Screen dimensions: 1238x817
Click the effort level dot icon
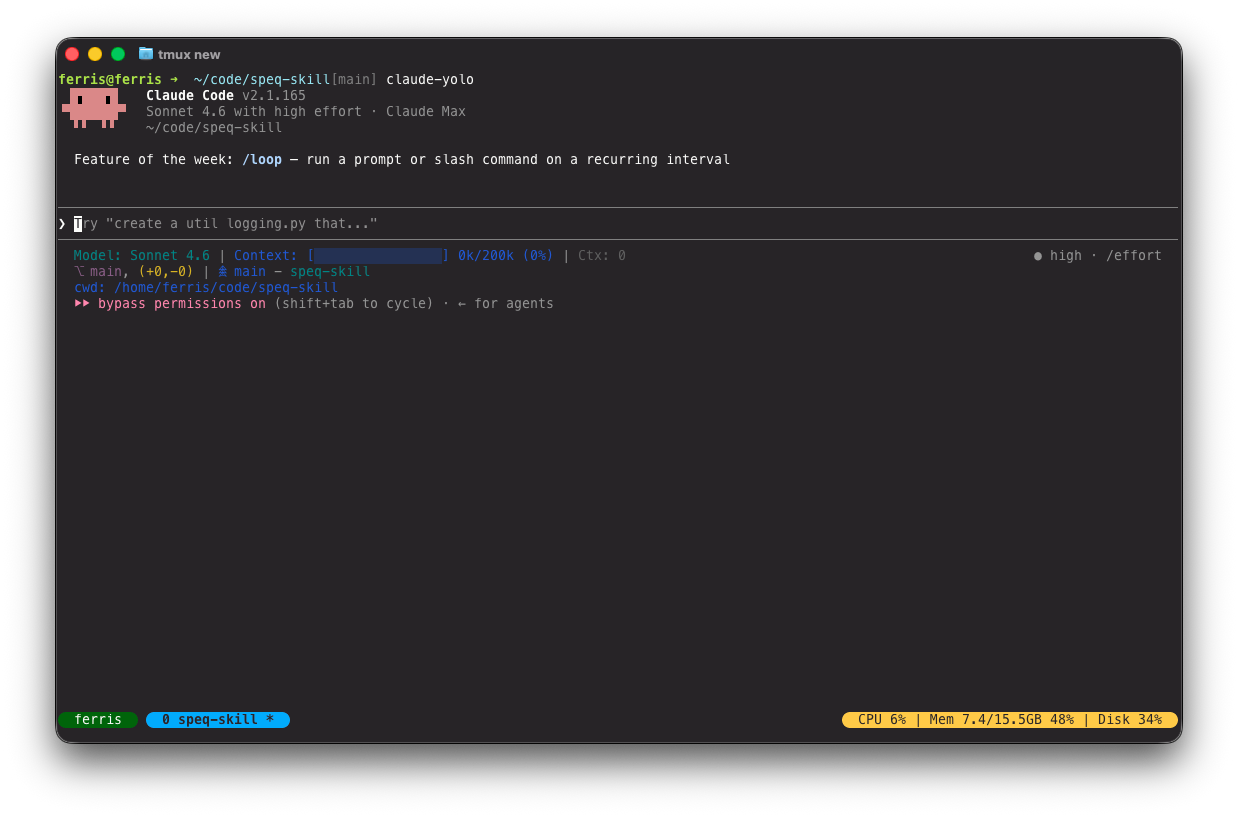pyautogui.click(x=1038, y=255)
